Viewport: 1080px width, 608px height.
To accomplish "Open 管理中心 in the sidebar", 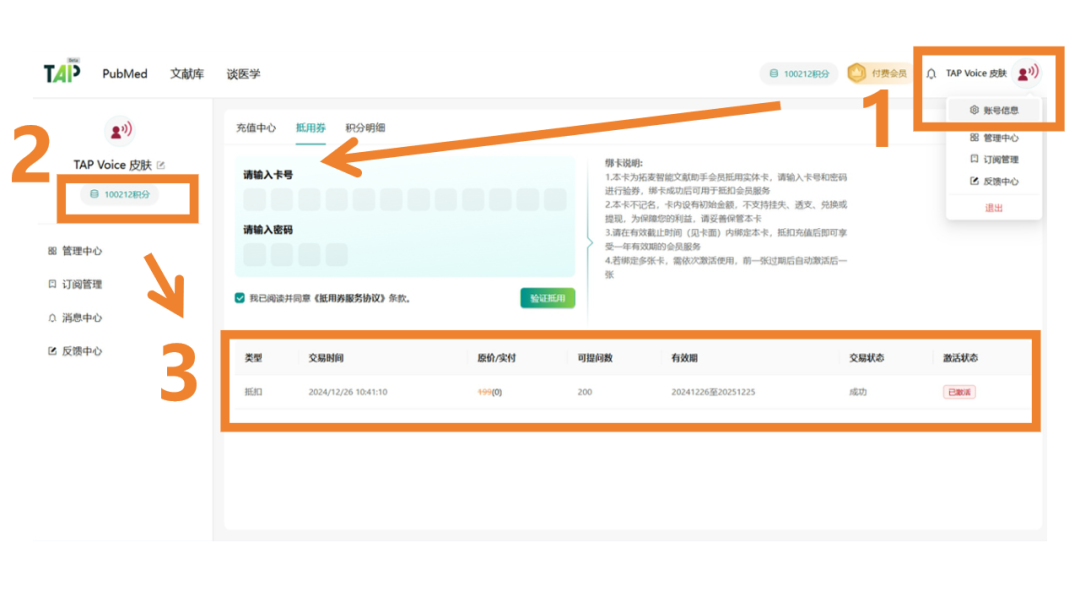I will point(75,251).
